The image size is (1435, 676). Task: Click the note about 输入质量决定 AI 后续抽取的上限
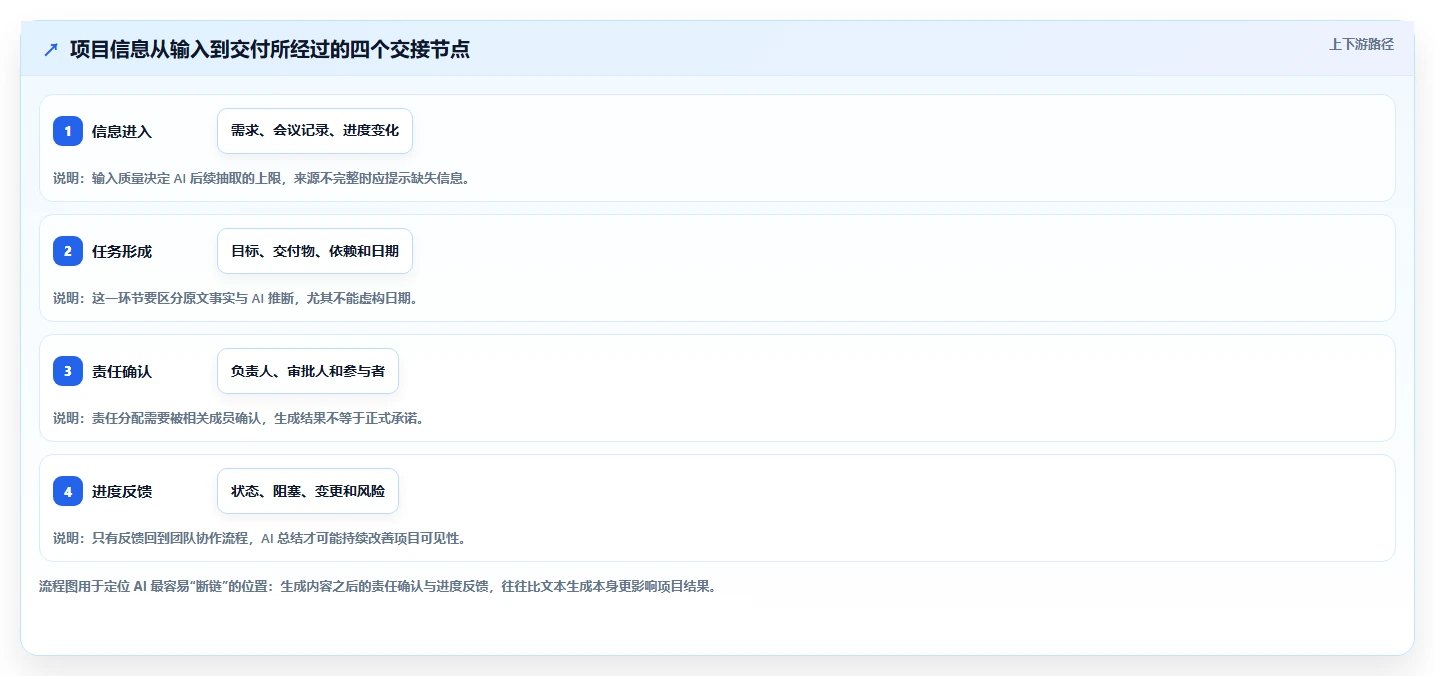pos(261,178)
